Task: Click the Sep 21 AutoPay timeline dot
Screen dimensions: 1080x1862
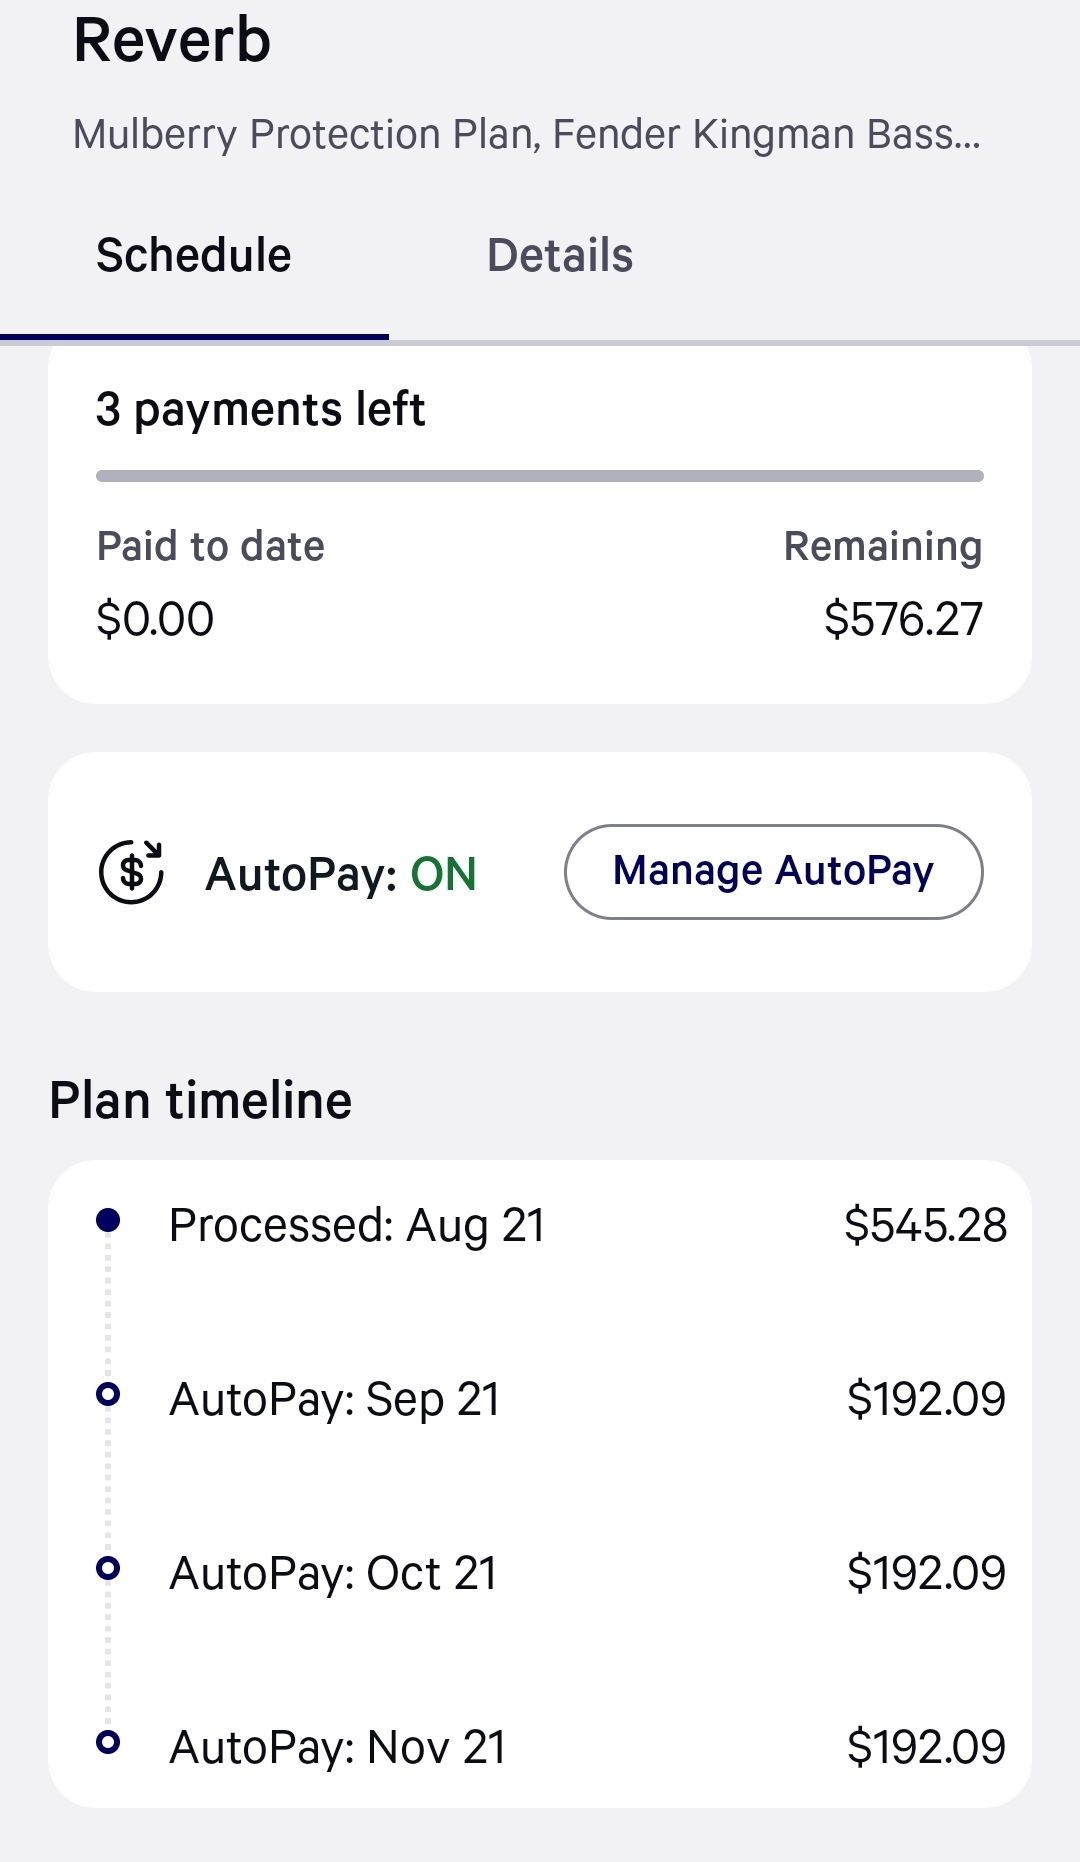Action: (108, 1394)
